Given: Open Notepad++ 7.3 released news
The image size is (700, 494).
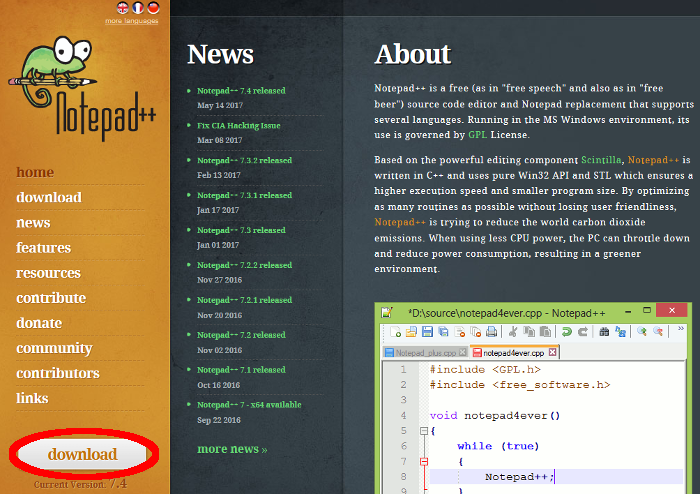Looking at the screenshot, I should click(x=242, y=230).
